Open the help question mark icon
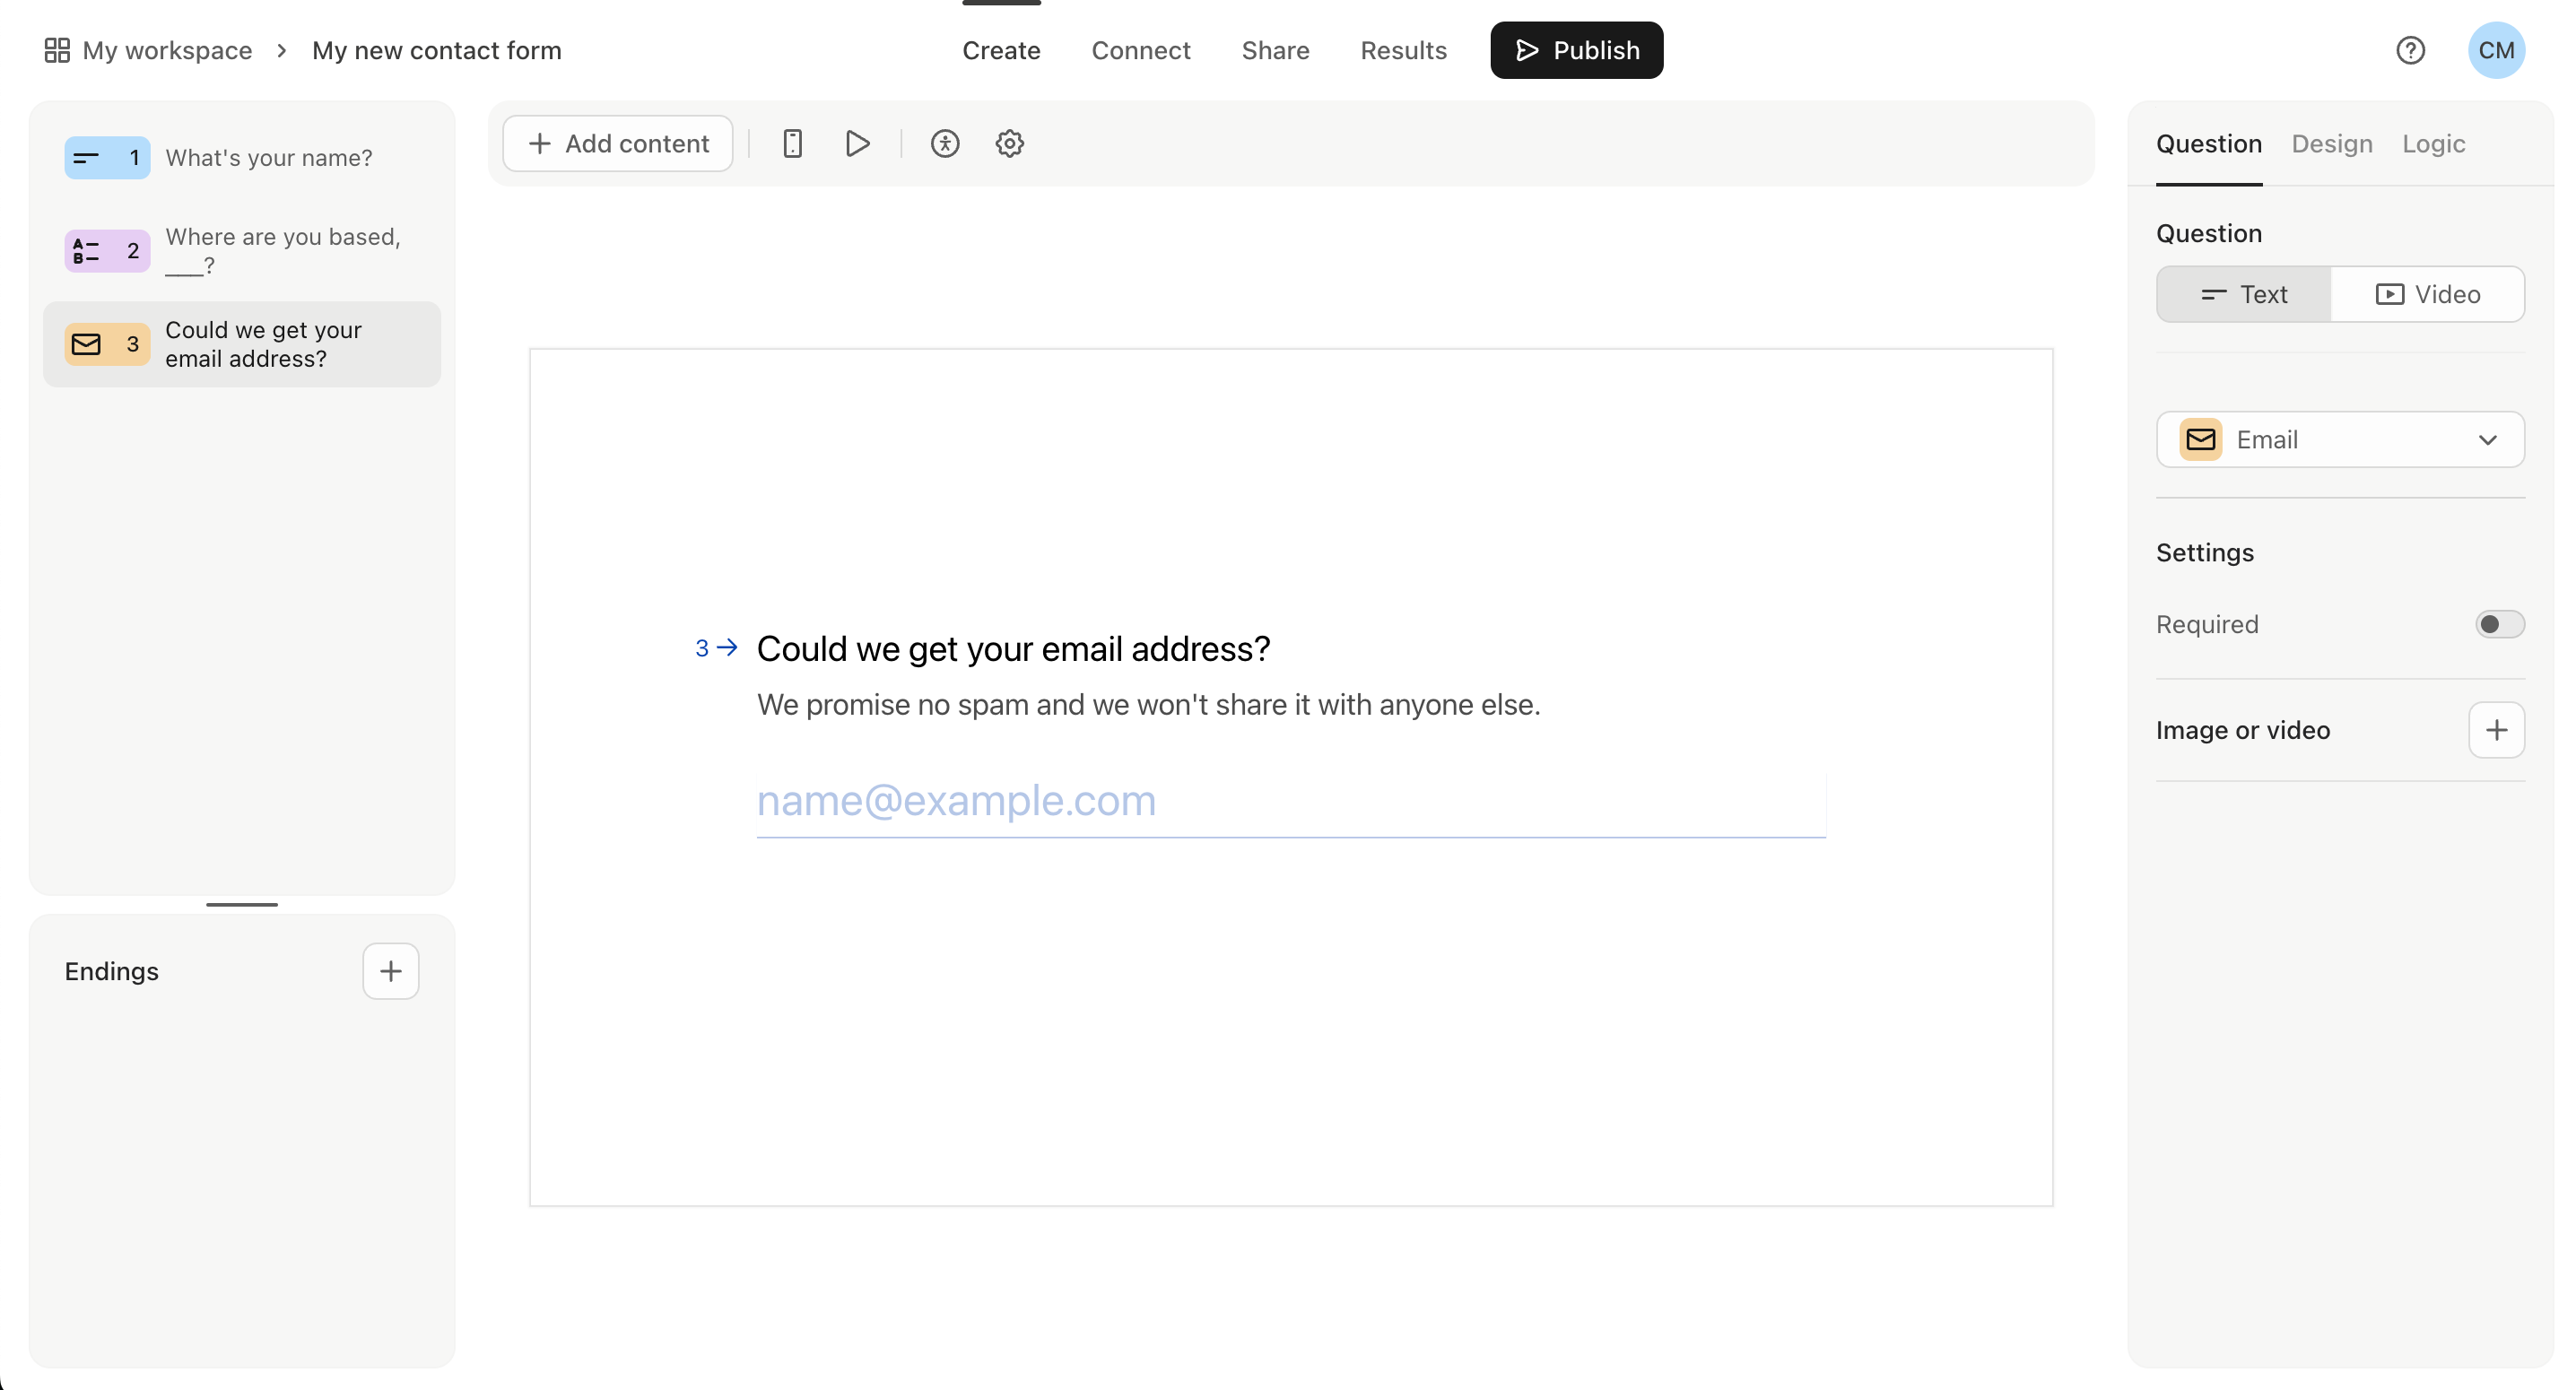 coord(2411,49)
